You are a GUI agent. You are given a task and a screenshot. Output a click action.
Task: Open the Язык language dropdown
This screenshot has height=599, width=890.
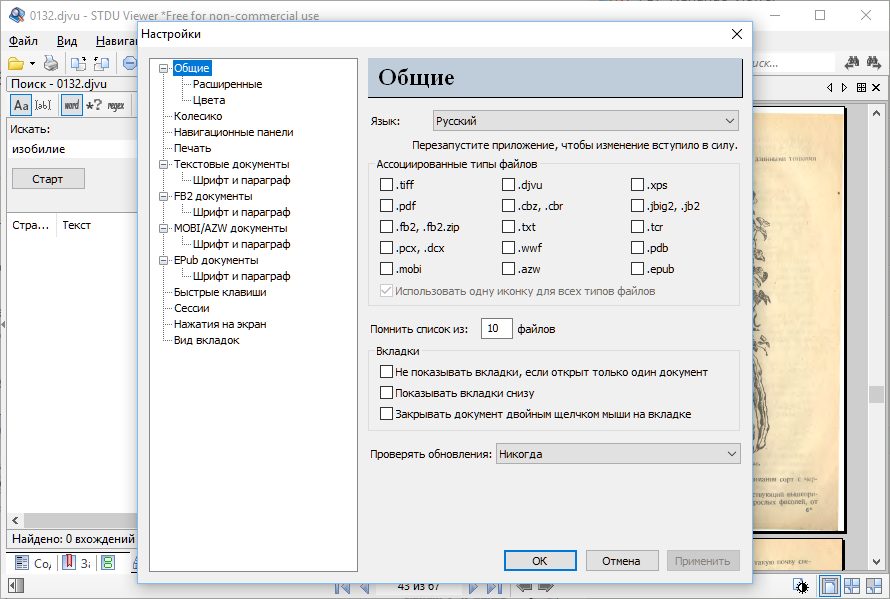[x=585, y=121]
